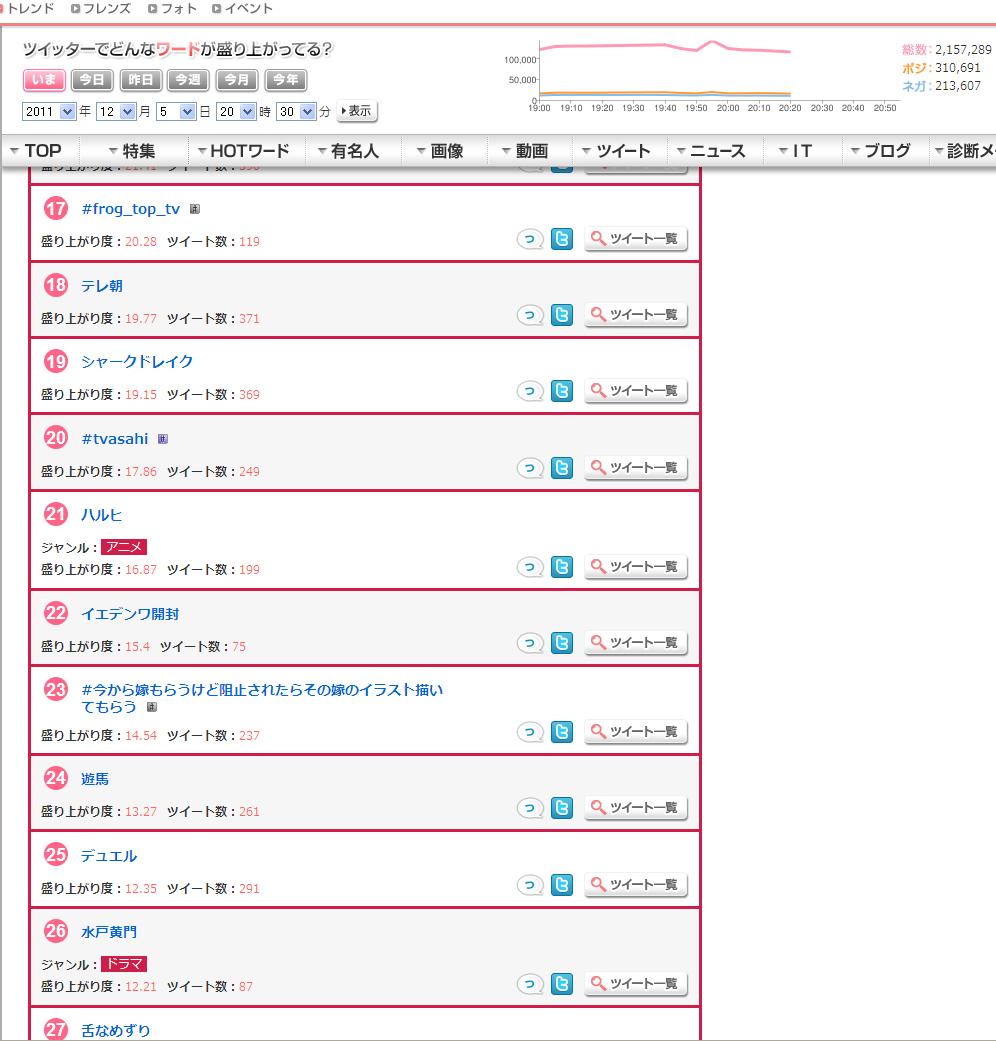The width and height of the screenshot is (996, 1041).
Task: Select the 昨日 time range
Action: (141, 80)
